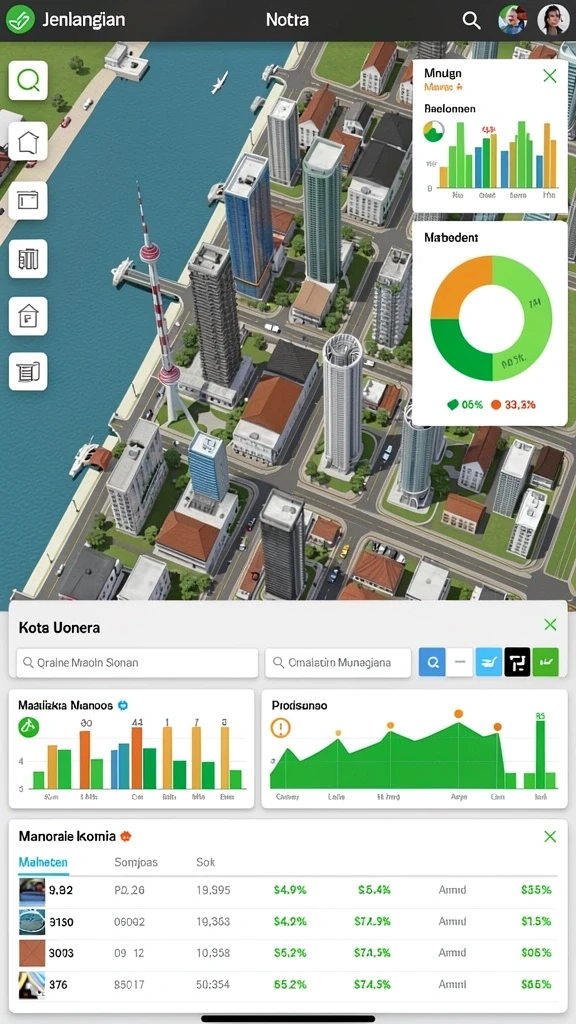Viewport: 576px width, 1024px height.
Task: Switch to the Malneten tab
Action: click(42, 862)
